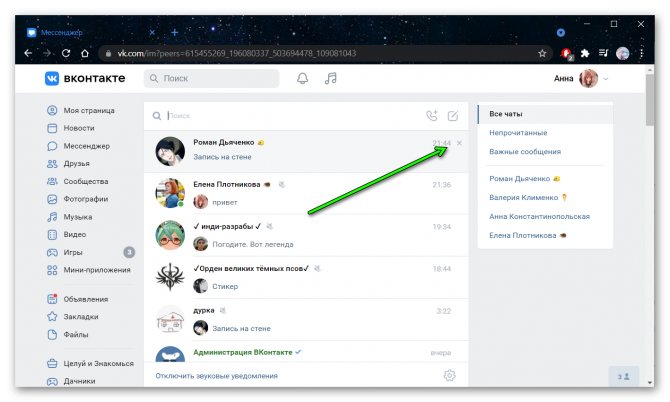The height and width of the screenshot is (402, 670).
Task: Open Фотографии in sidebar
Action: 77,199
